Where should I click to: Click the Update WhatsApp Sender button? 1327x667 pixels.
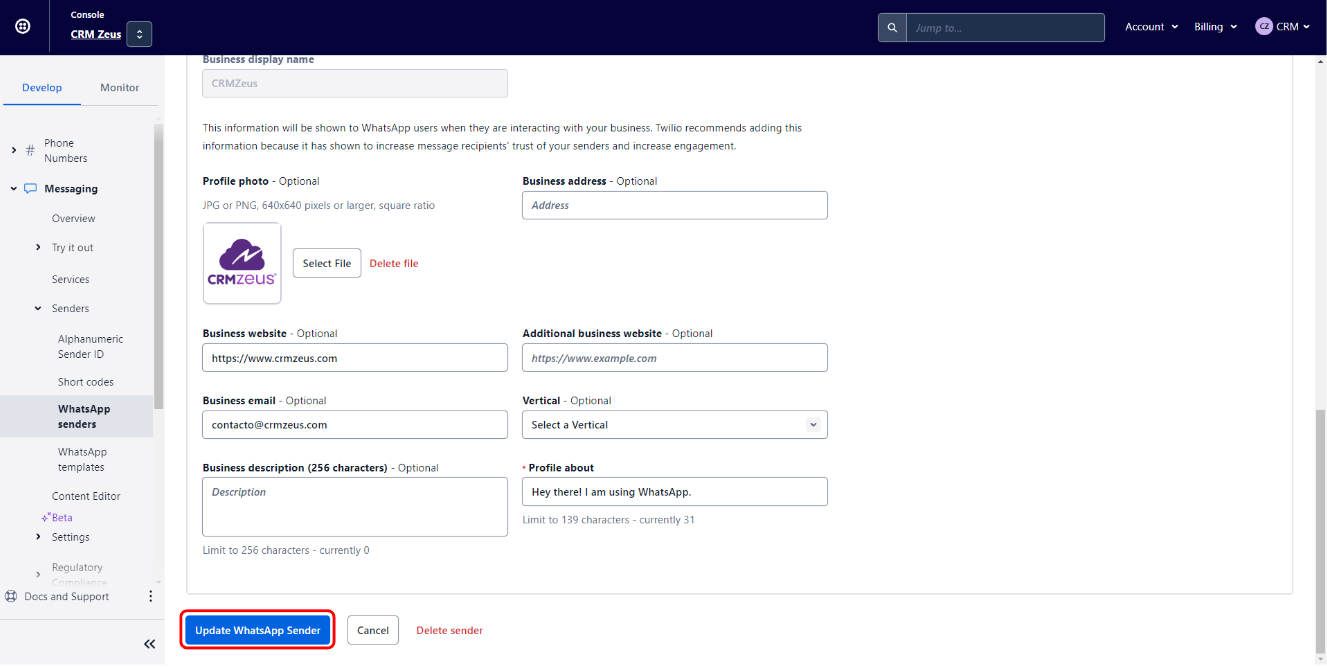point(258,630)
